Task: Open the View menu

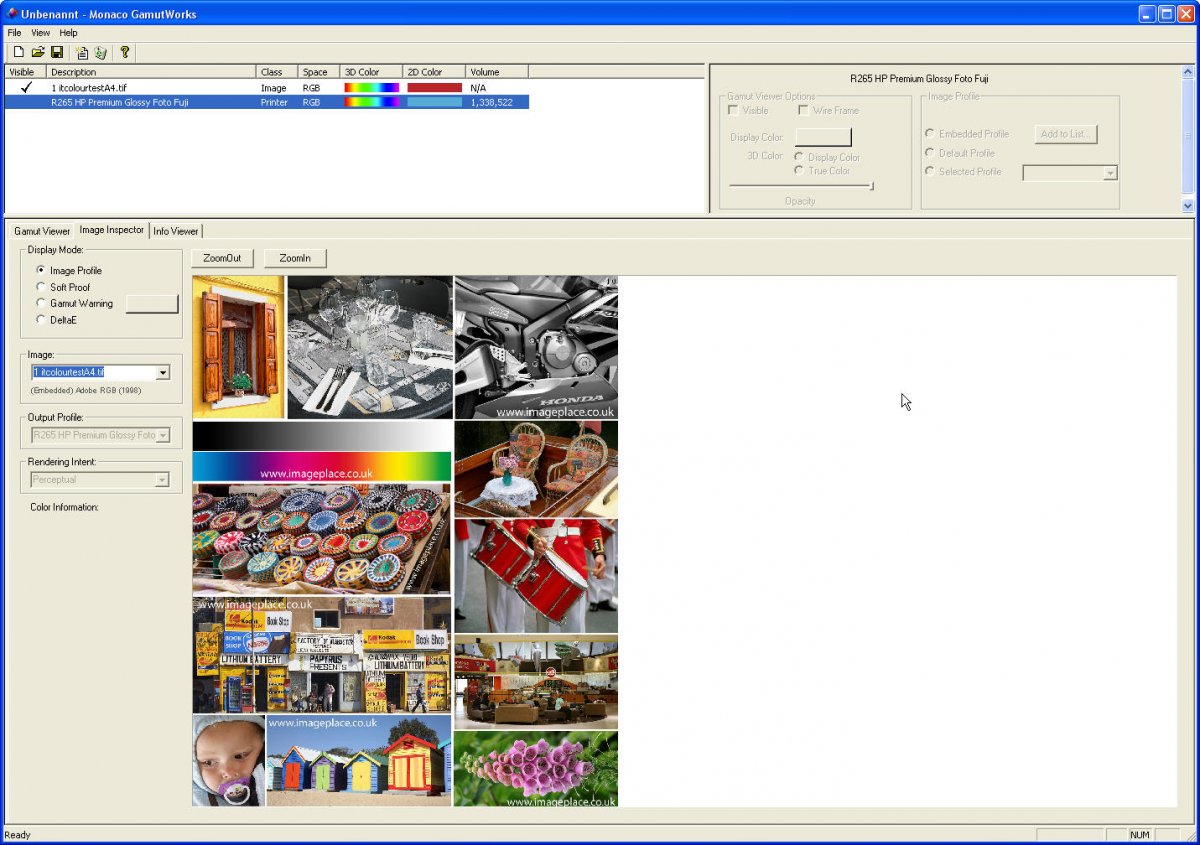Action: click(40, 33)
